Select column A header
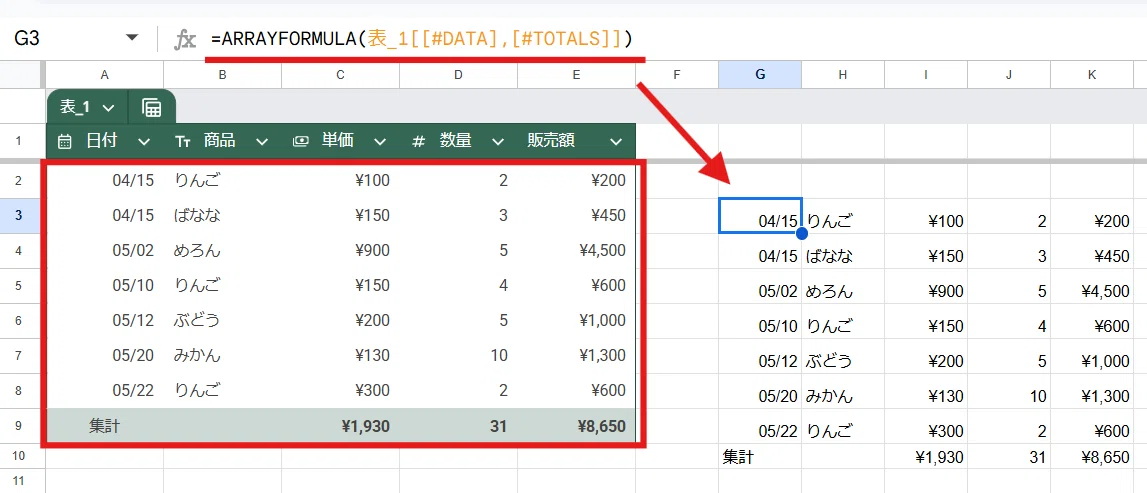This screenshot has width=1147, height=493. 105,74
